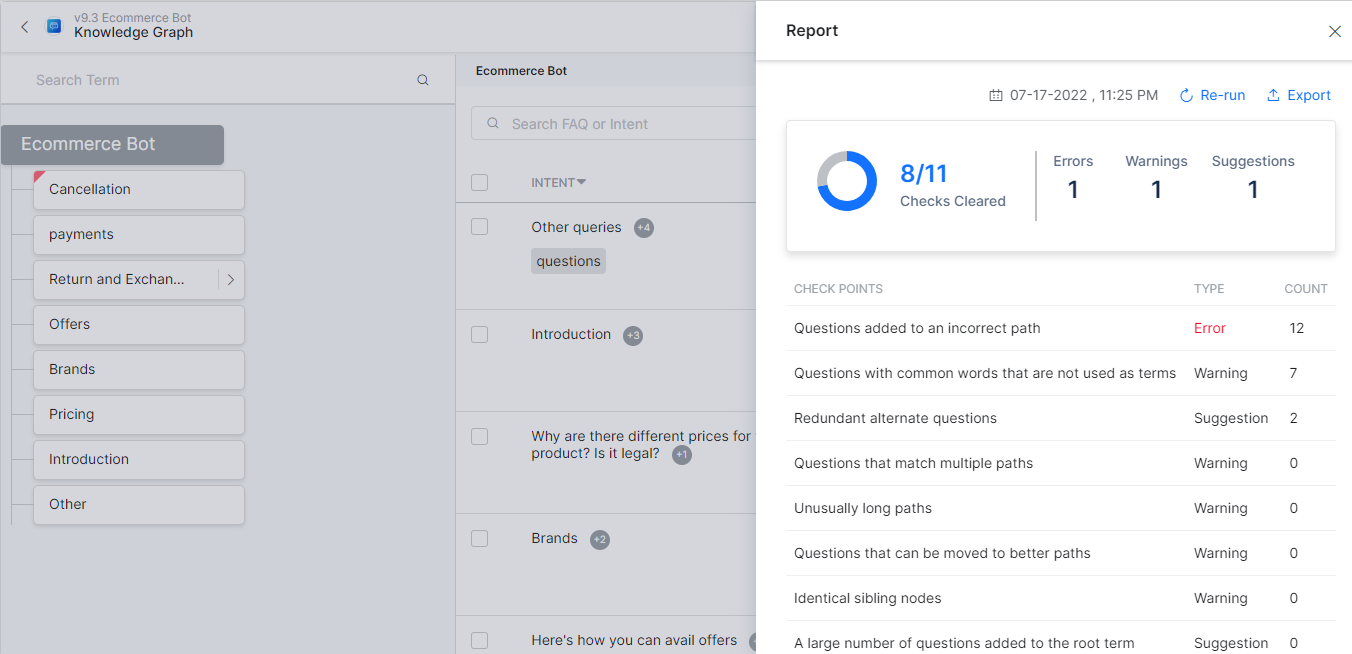This screenshot has height=654, width=1352.
Task: Close the Report panel
Action: [x=1334, y=31]
